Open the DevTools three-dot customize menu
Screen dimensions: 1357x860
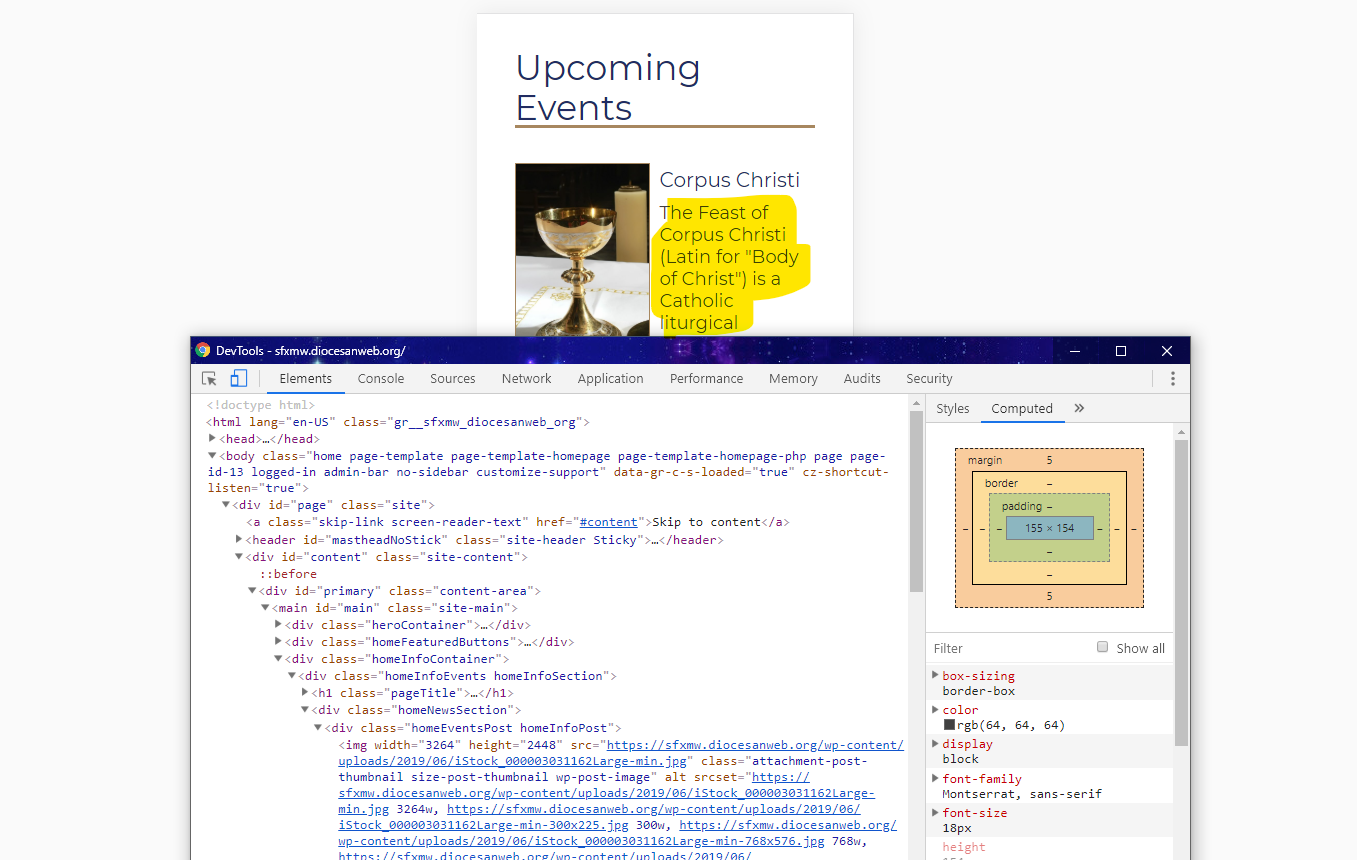1172,379
